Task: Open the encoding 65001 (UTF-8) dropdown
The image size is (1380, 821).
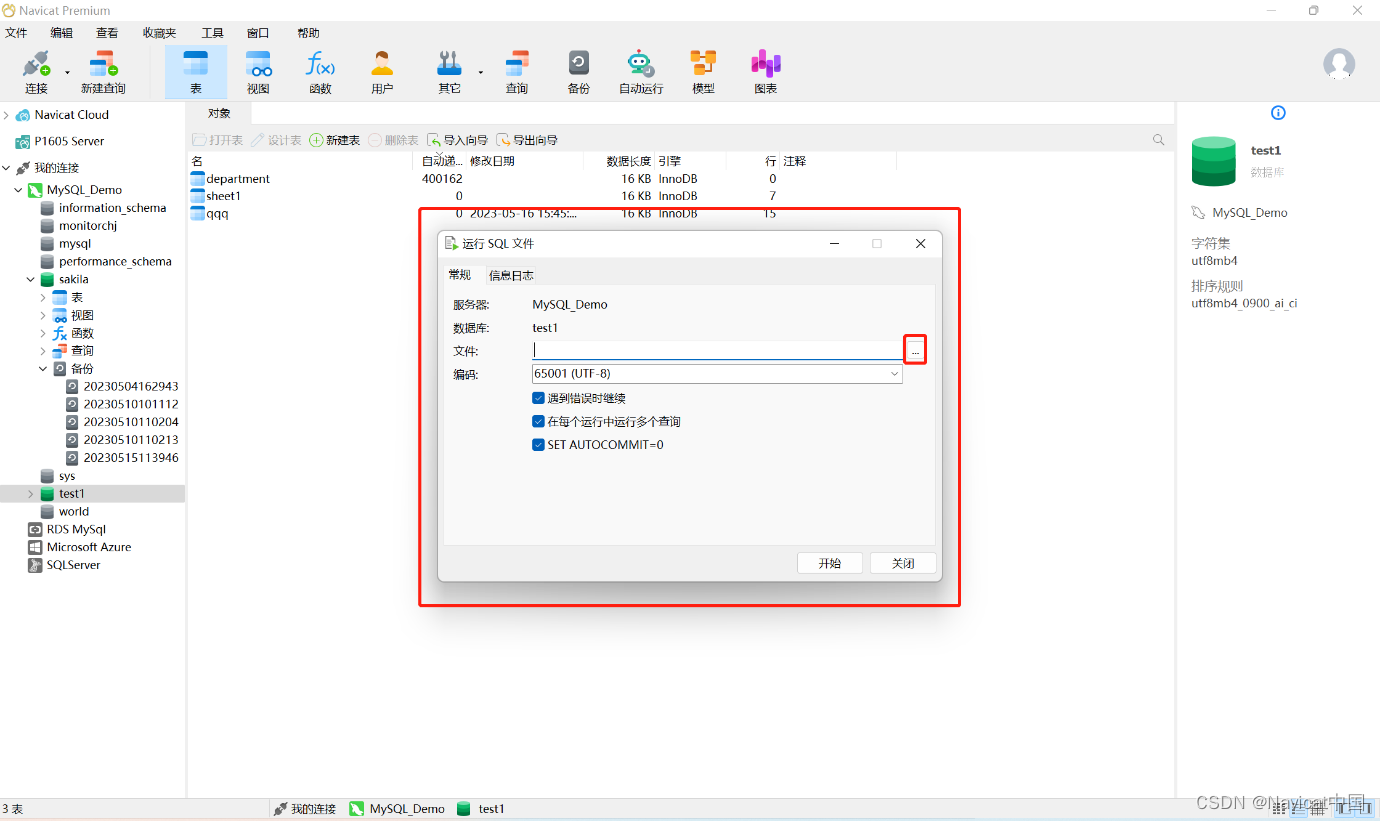Action: [717, 373]
